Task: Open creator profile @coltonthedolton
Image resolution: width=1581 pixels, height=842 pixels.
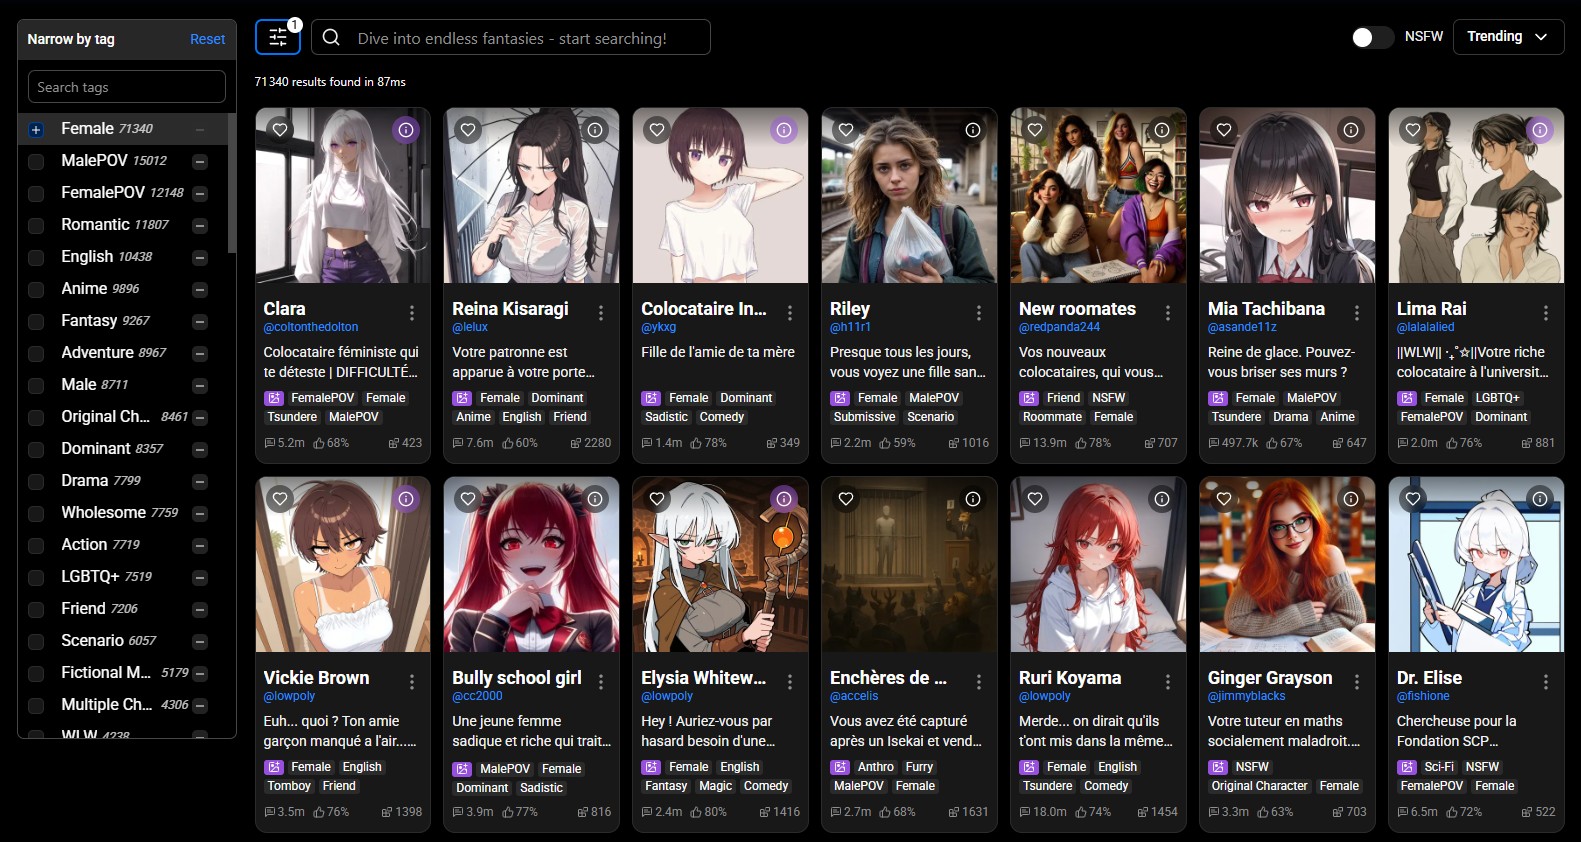Action: point(311,327)
